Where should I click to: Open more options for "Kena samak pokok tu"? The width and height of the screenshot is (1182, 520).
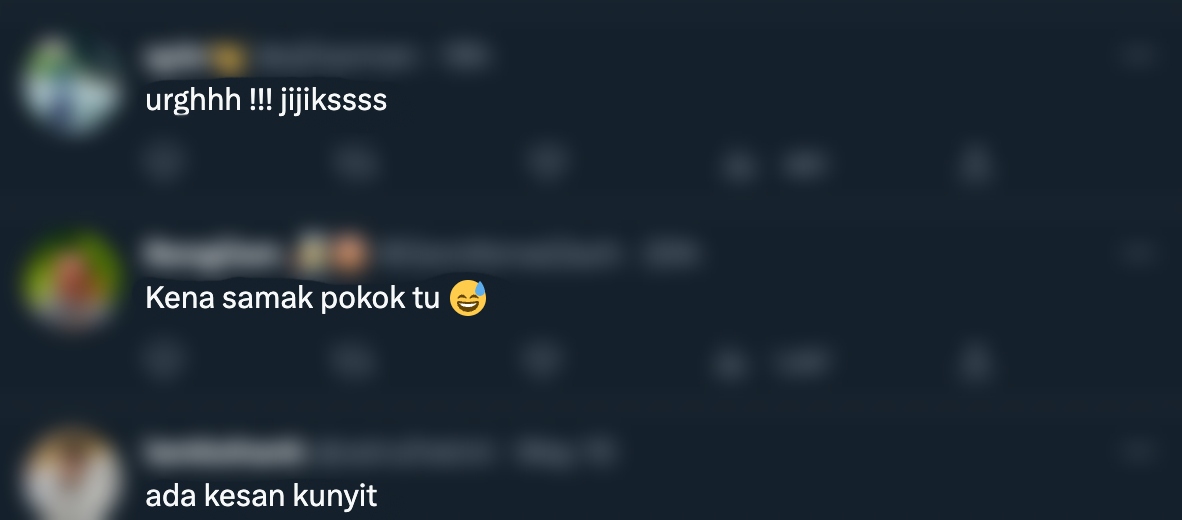1138,252
